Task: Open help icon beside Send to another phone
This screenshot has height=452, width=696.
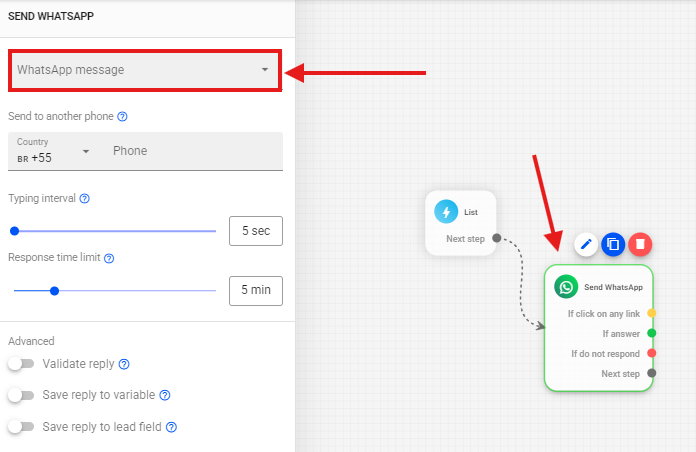Action: (x=123, y=117)
